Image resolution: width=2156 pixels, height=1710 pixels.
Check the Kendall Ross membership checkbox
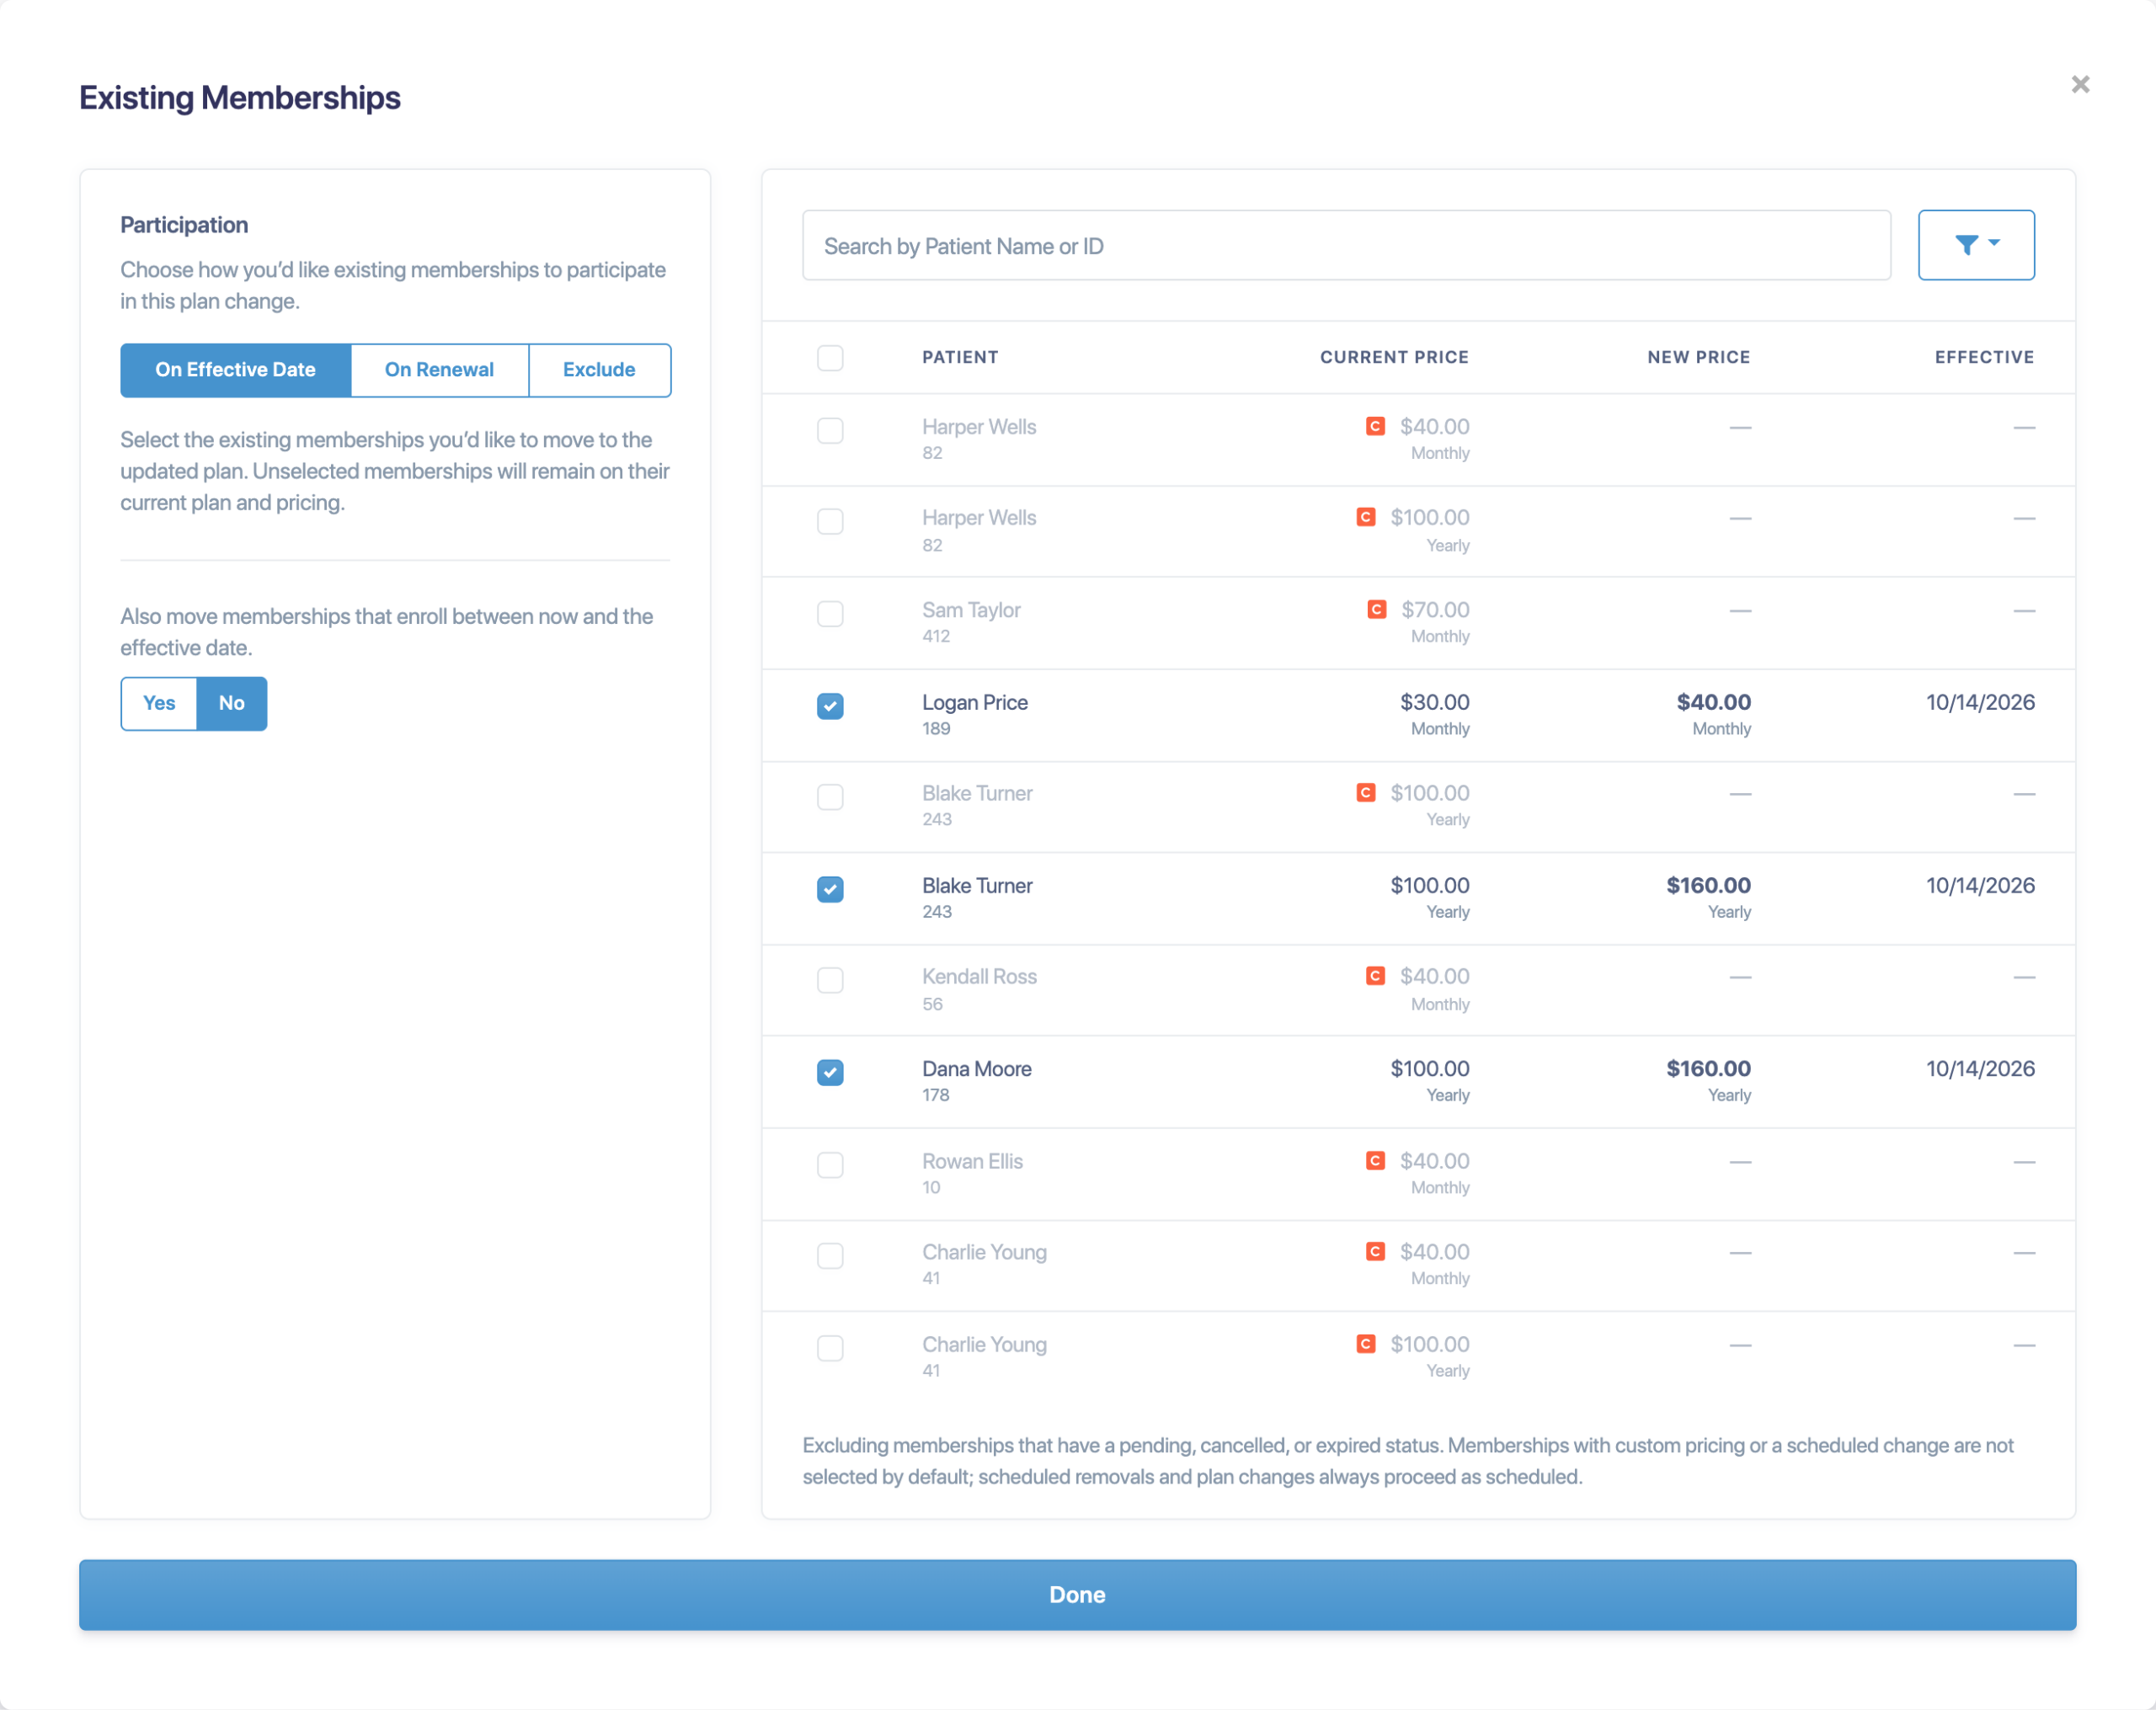(x=830, y=980)
